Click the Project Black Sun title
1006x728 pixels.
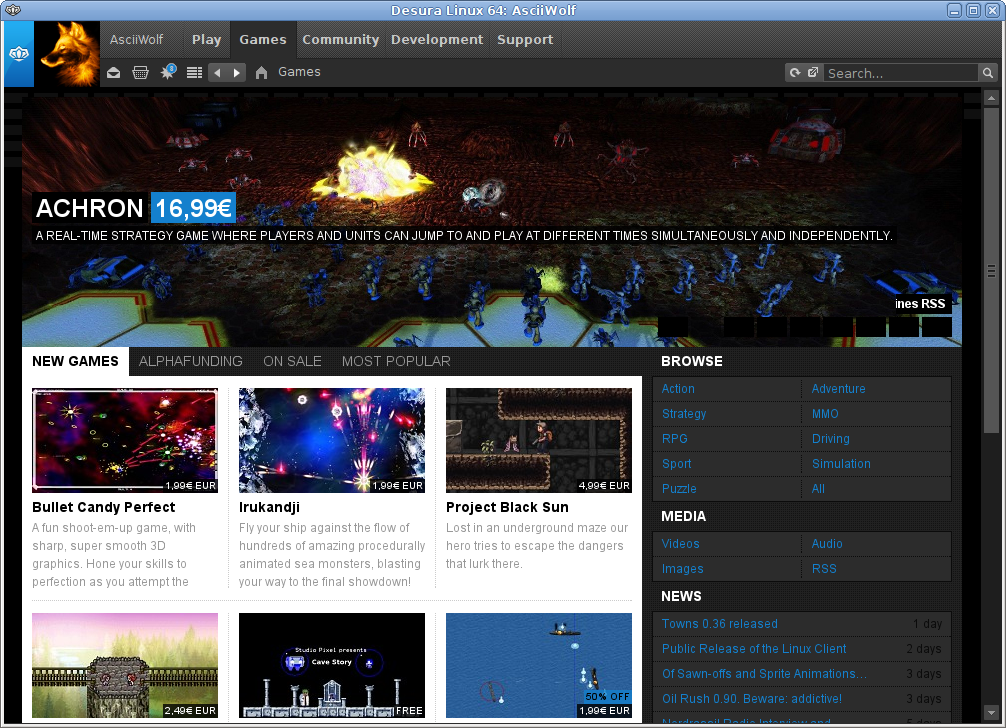click(507, 507)
